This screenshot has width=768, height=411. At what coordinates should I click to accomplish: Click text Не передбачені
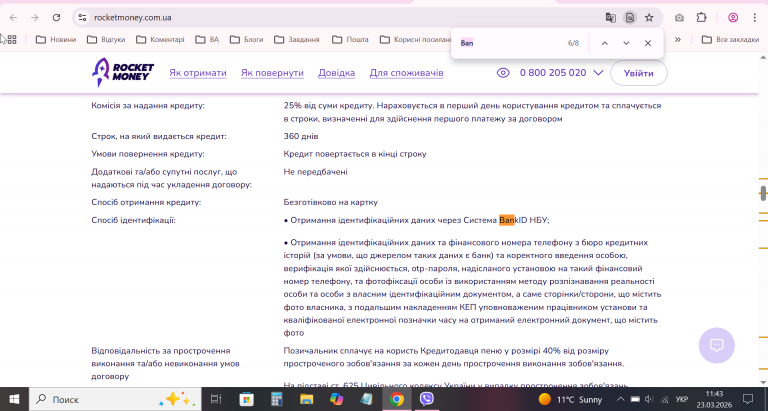coord(315,172)
